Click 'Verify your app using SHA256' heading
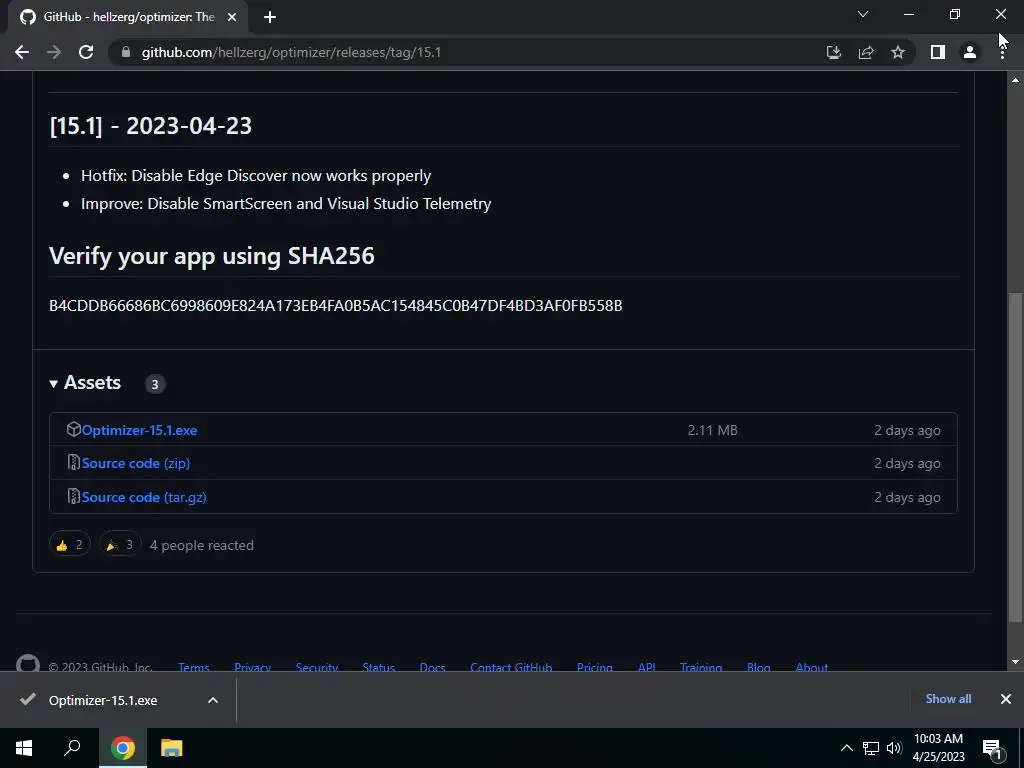The image size is (1024, 768). (x=212, y=256)
